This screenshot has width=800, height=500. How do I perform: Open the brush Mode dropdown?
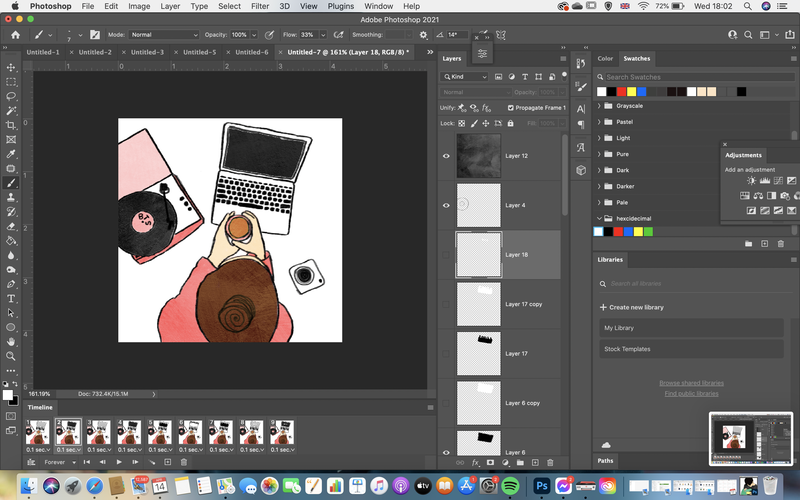pyautogui.click(x=164, y=35)
